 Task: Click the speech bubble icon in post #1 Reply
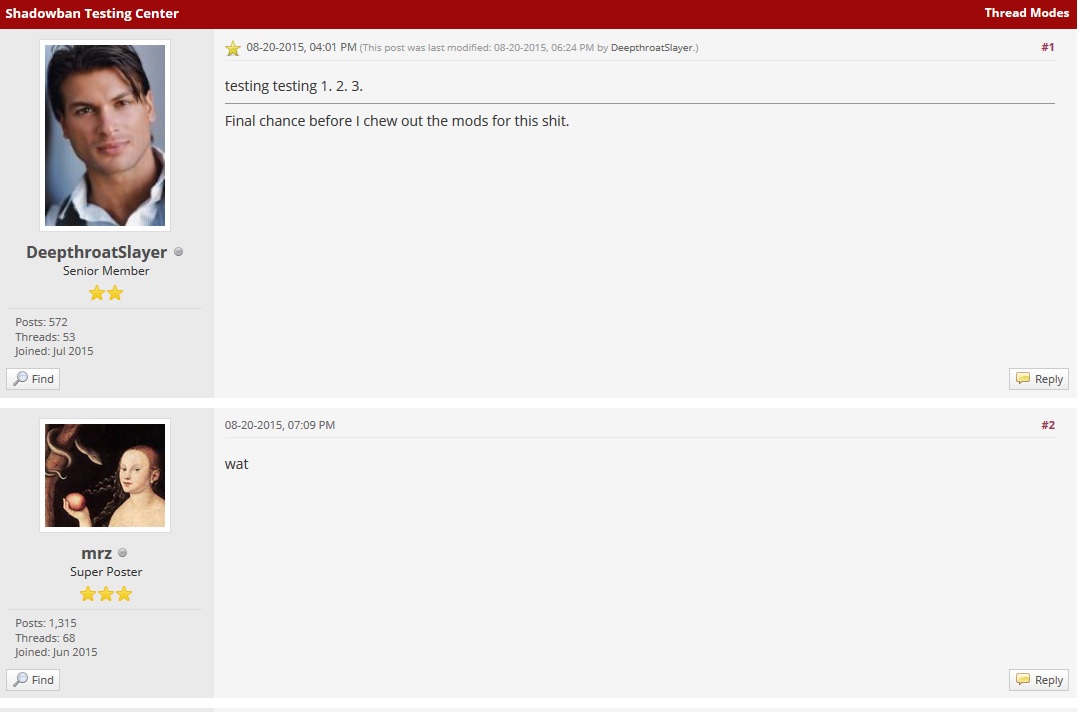pyautogui.click(x=1023, y=378)
